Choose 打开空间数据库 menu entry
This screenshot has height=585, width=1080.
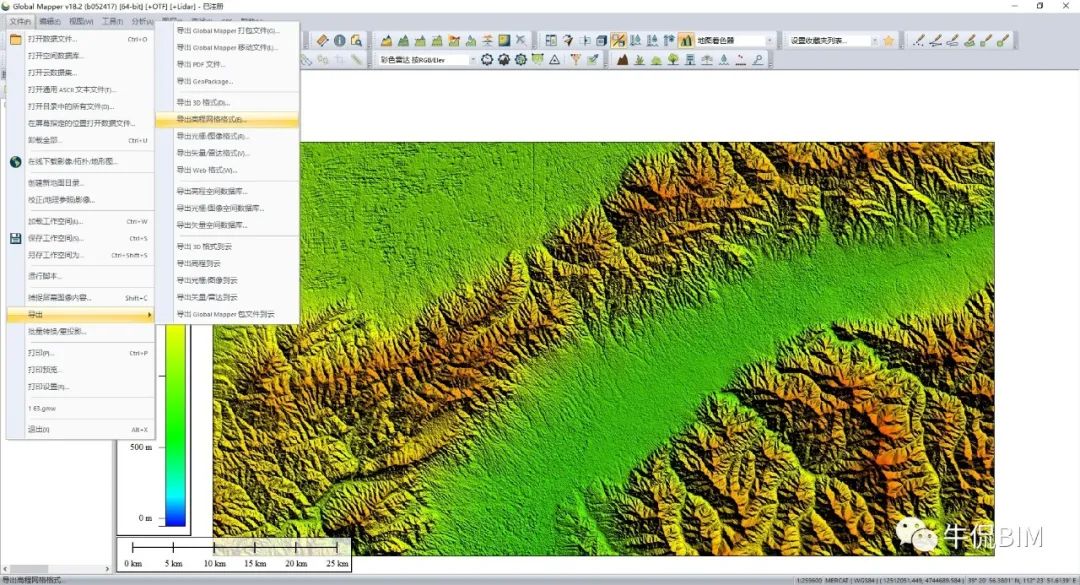click(x=80, y=56)
